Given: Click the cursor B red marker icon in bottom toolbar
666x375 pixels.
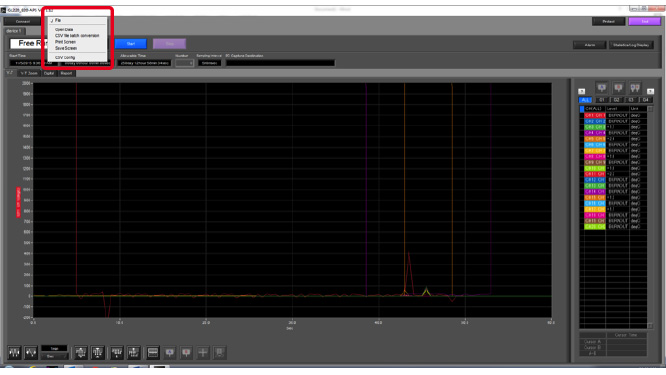Looking at the screenshot, I should click(186, 352).
